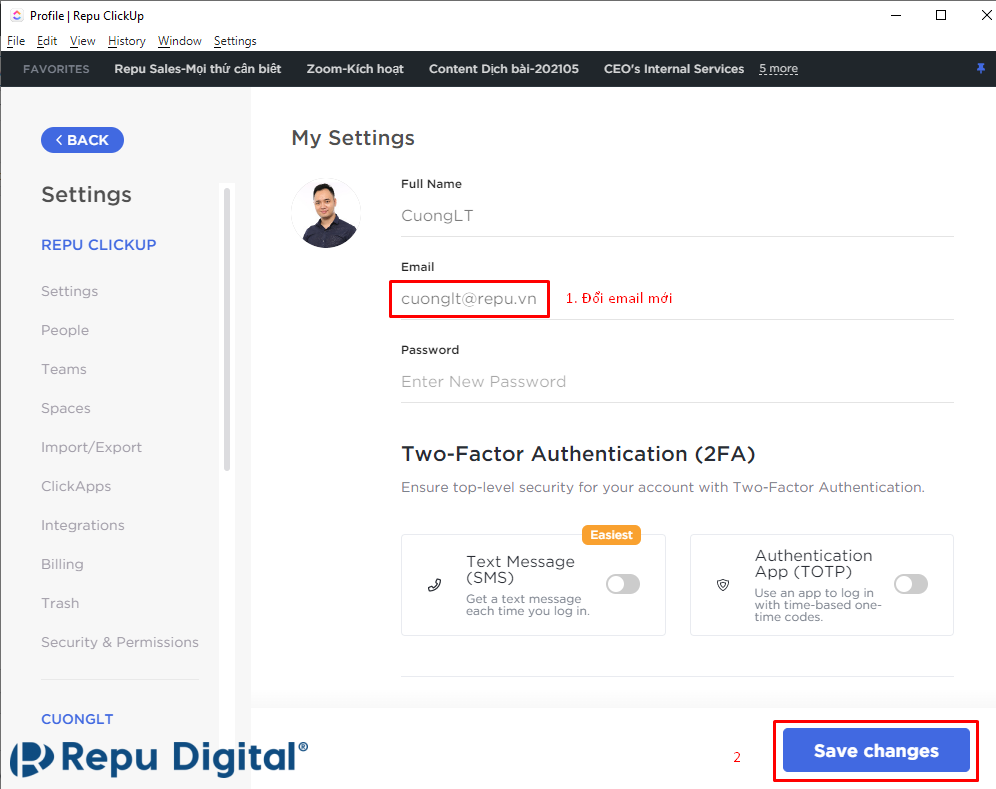
Task: Select Teams in the sidebar
Action: tap(64, 369)
